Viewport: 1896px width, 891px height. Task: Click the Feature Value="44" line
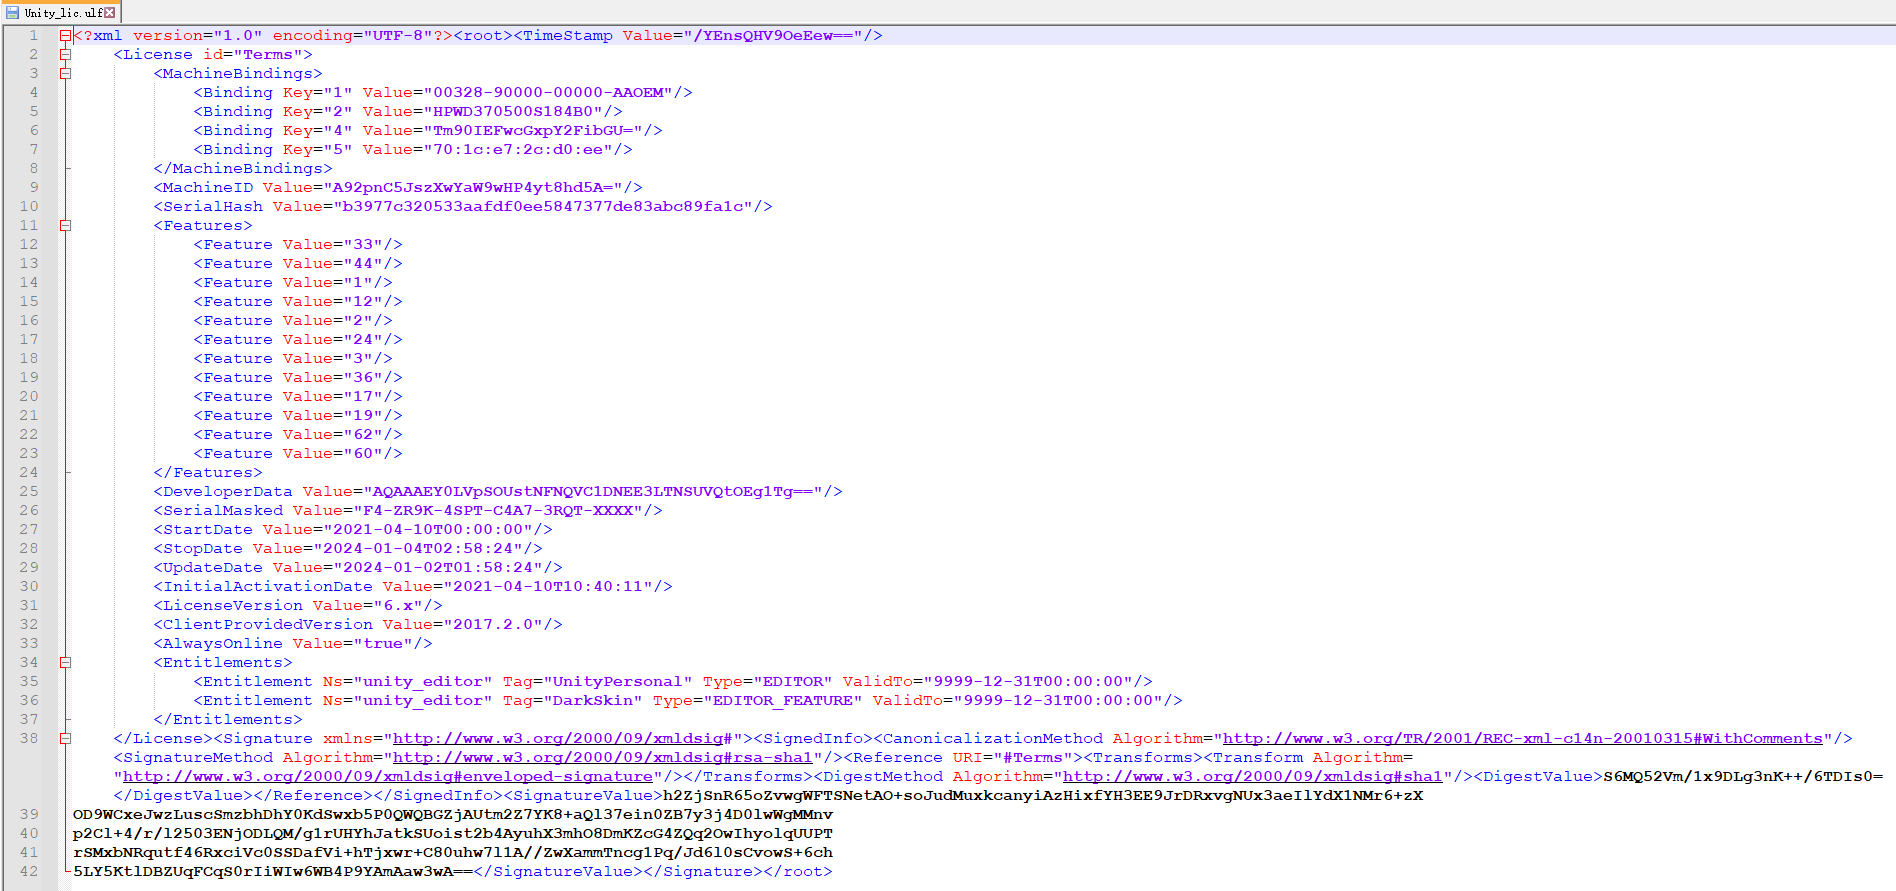298,263
